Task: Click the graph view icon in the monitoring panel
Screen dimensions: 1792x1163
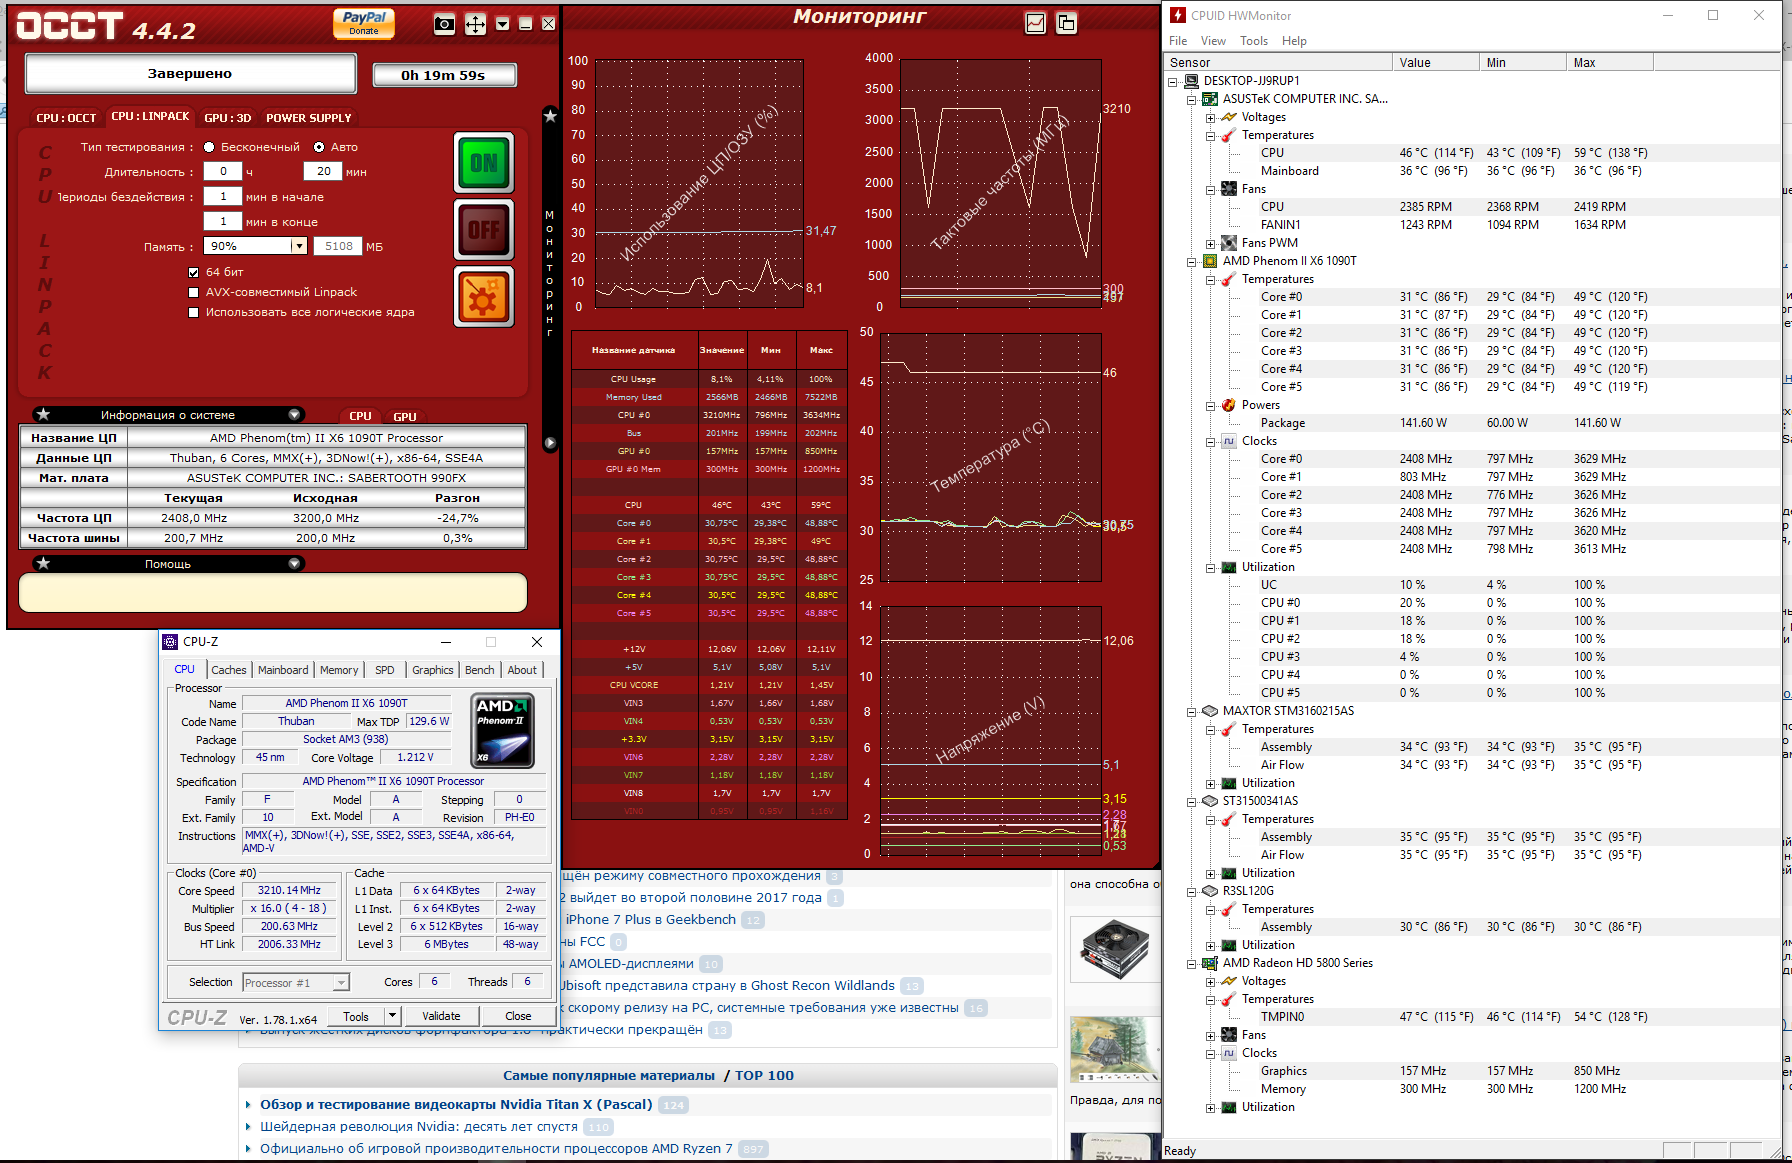Action: pyautogui.click(x=1036, y=23)
